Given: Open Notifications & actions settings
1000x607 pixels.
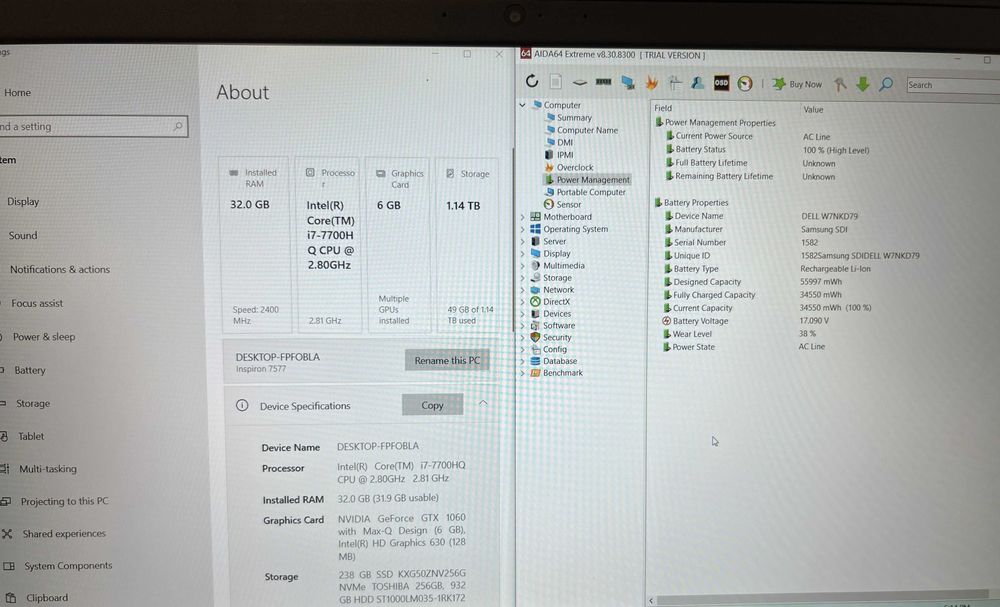Looking at the screenshot, I should pyautogui.click(x=60, y=269).
